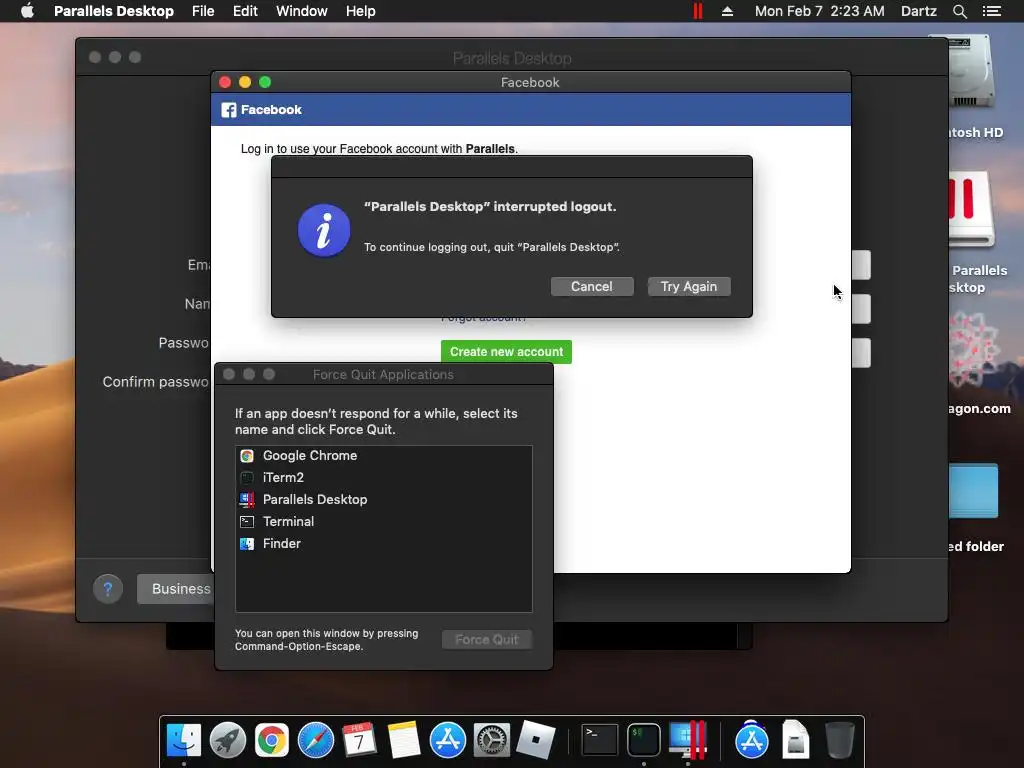This screenshot has height=768, width=1024.
Task: Open Safari compass icon in Dock
Action: (x=315, y=740)
